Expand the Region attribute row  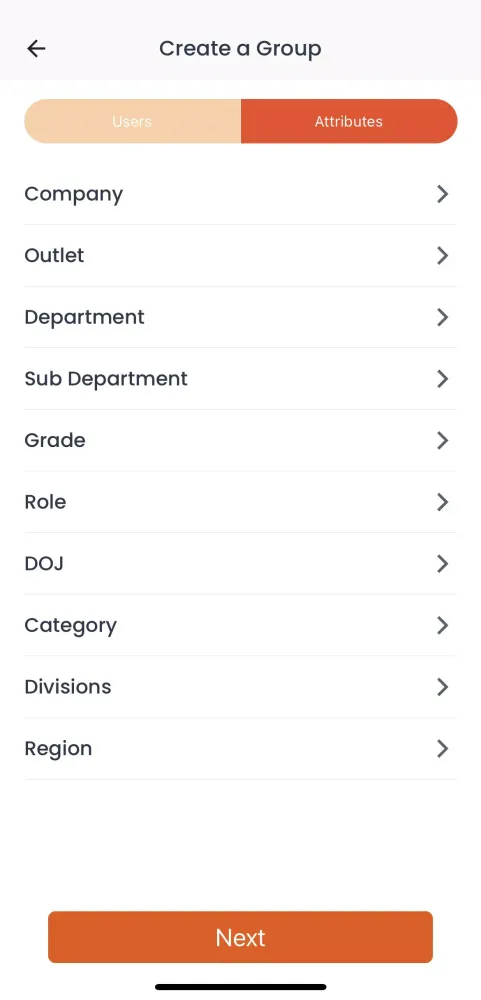point(240,748)
